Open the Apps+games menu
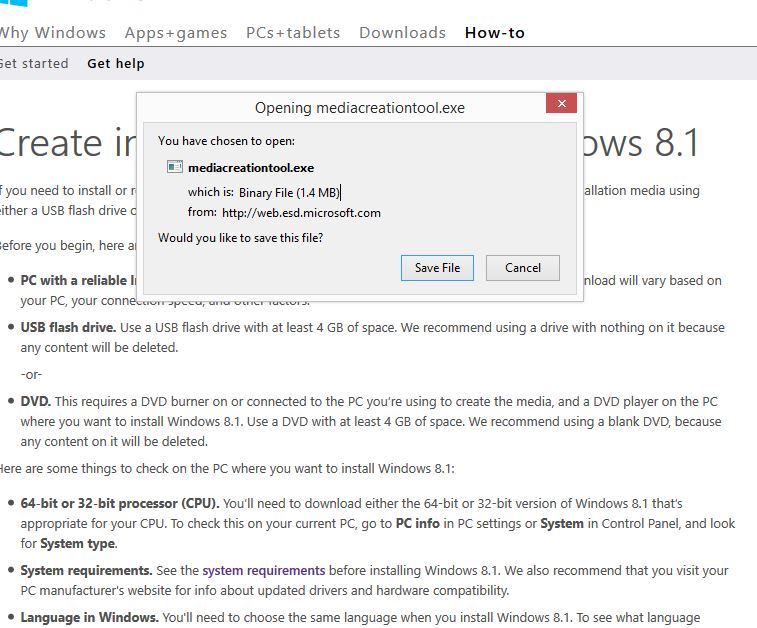Image resolution: width=757 pixels, height=628 pixels. (176, 33)
